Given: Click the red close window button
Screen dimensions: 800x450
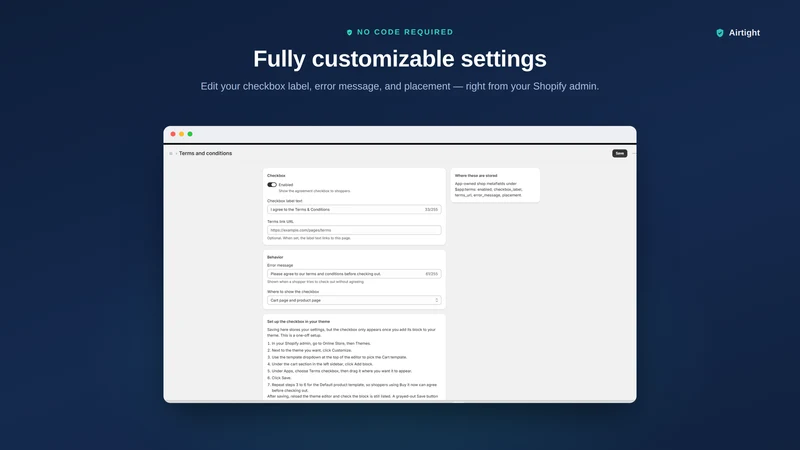Looking at the screenshot, I should (173, 134).
